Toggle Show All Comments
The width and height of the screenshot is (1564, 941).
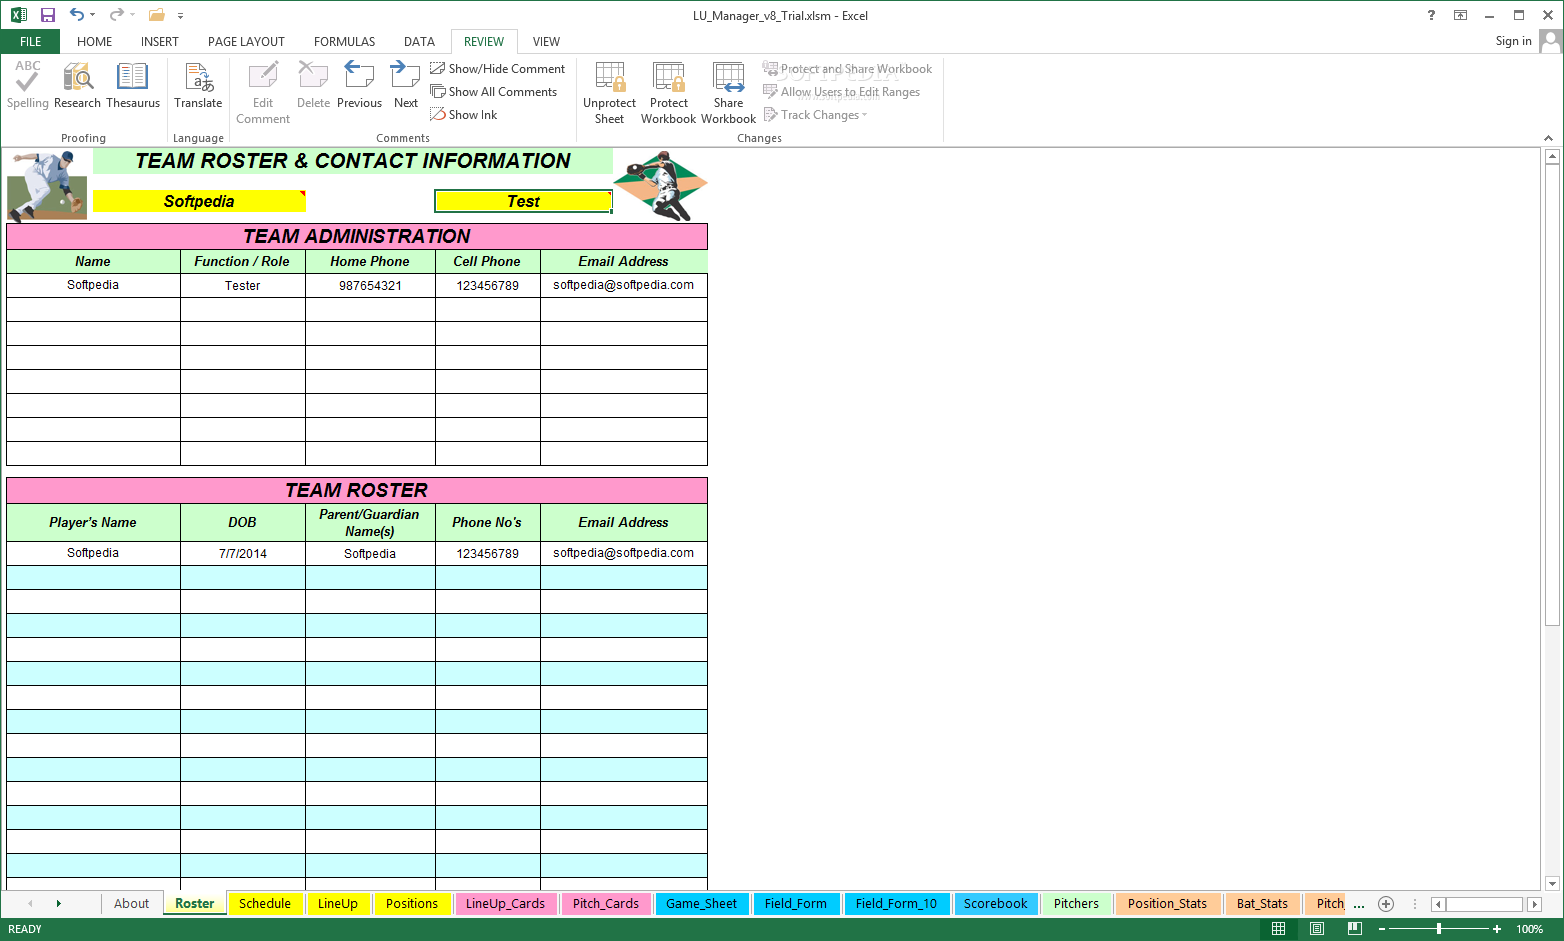click(x=494, y=92)
